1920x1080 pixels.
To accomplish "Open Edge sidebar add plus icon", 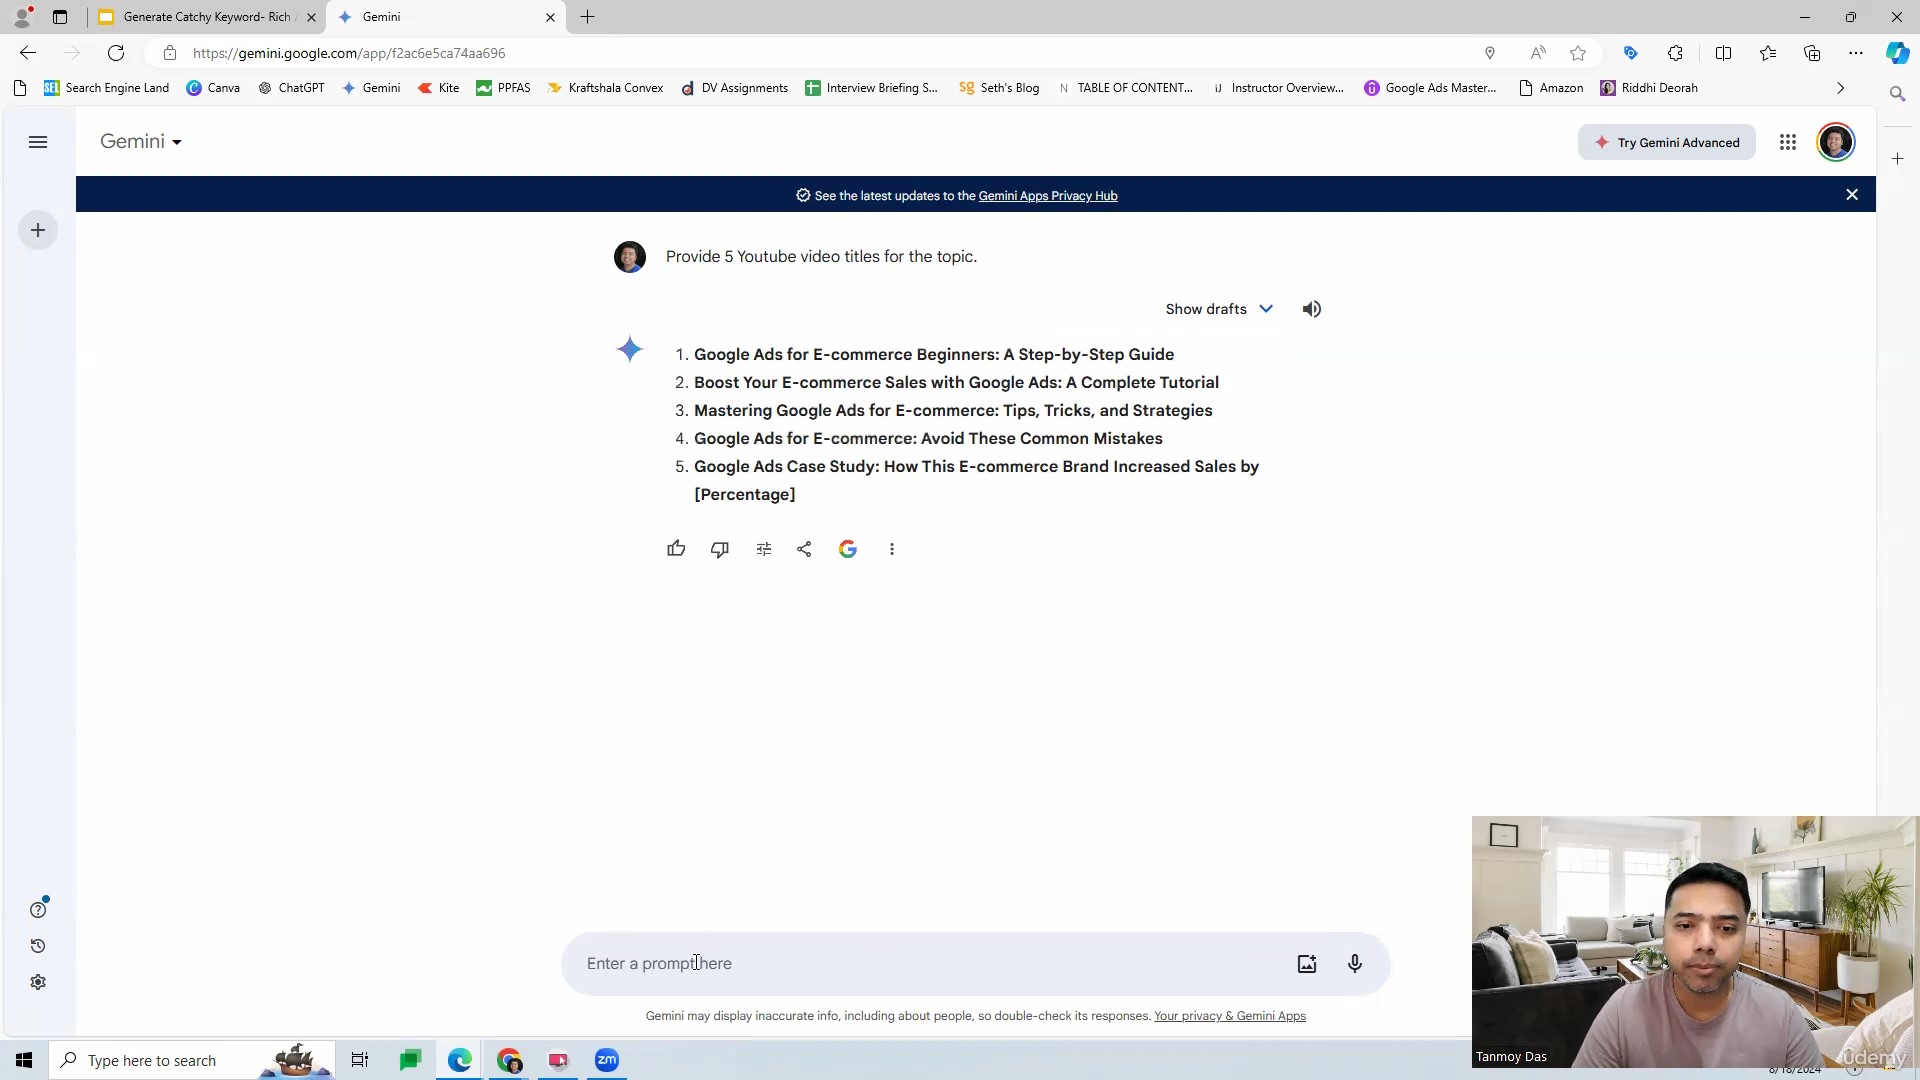I will point(1897,159).
